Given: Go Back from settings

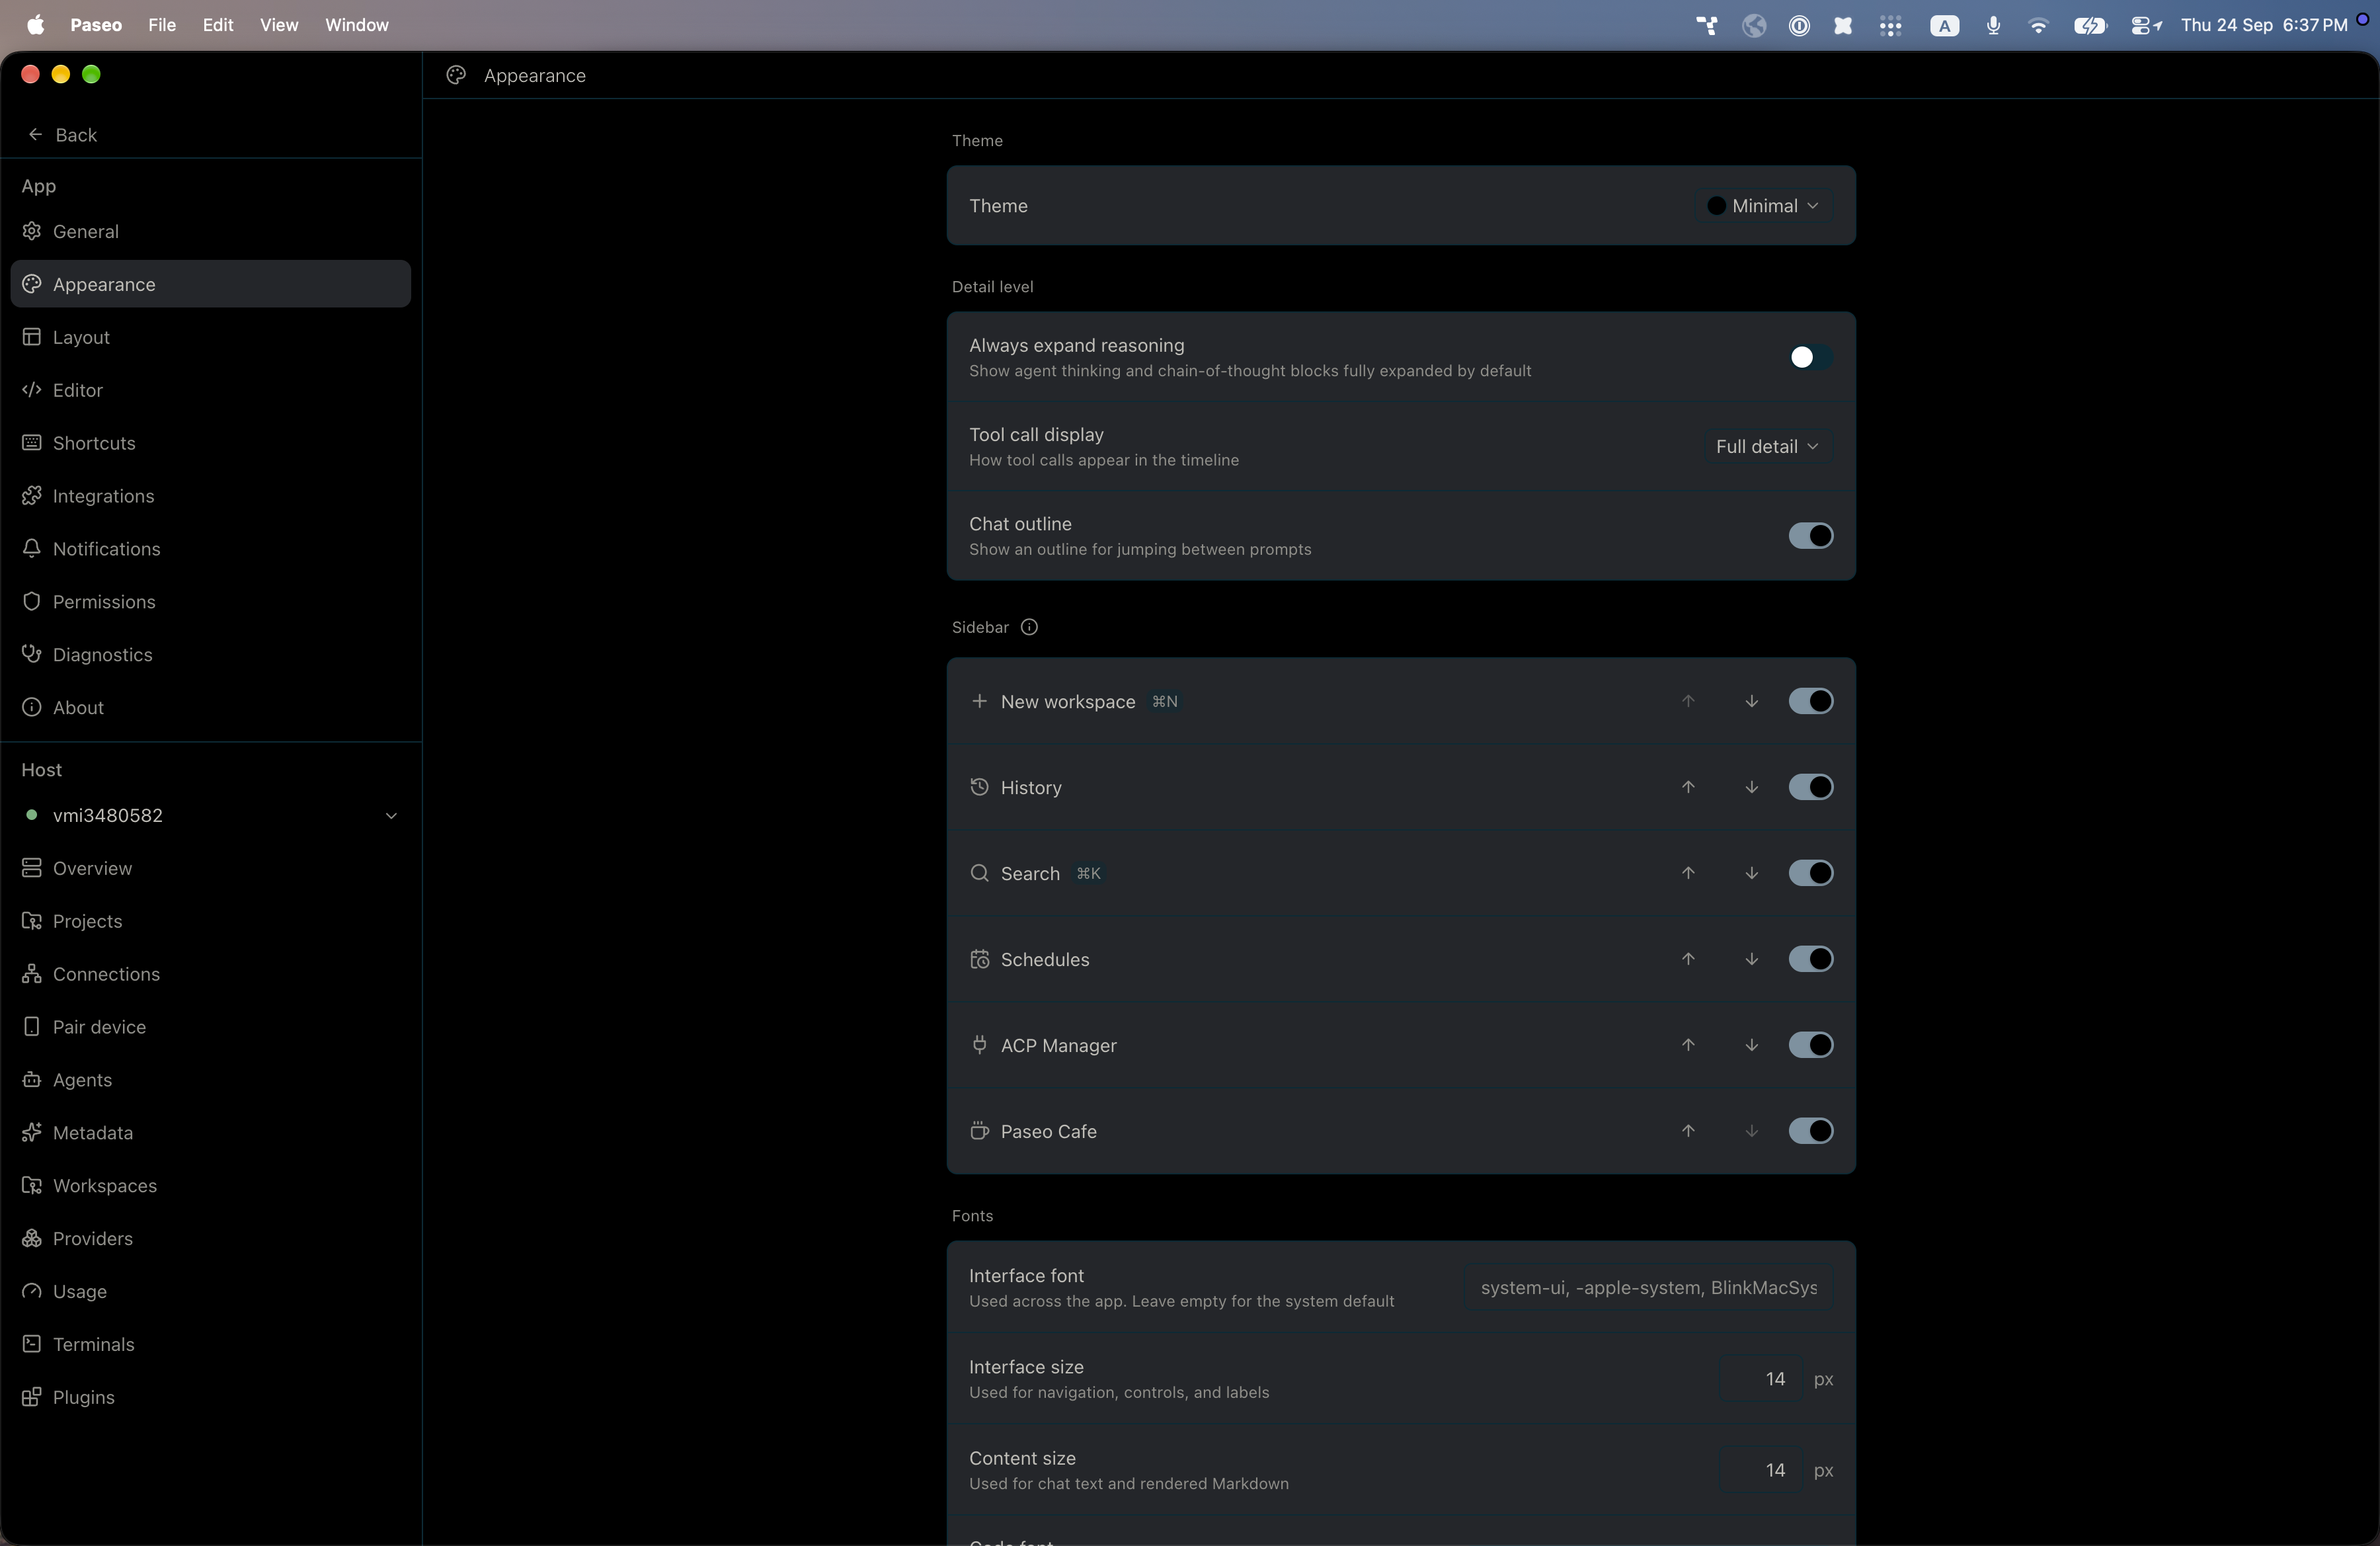Looking at the screenshot, I should click(62, 134).
